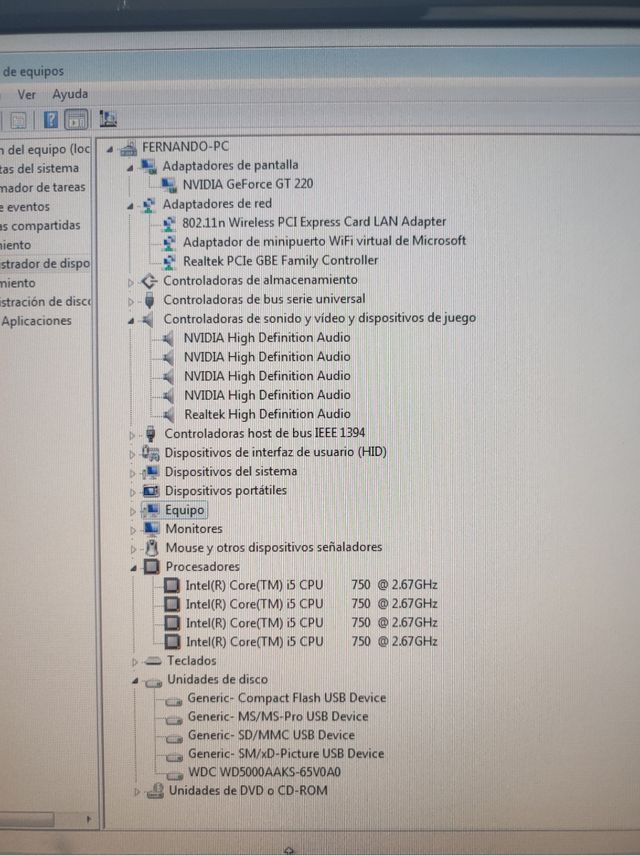Click the DVD drive icon for Unidades de DVD

(x=155, y=791)
